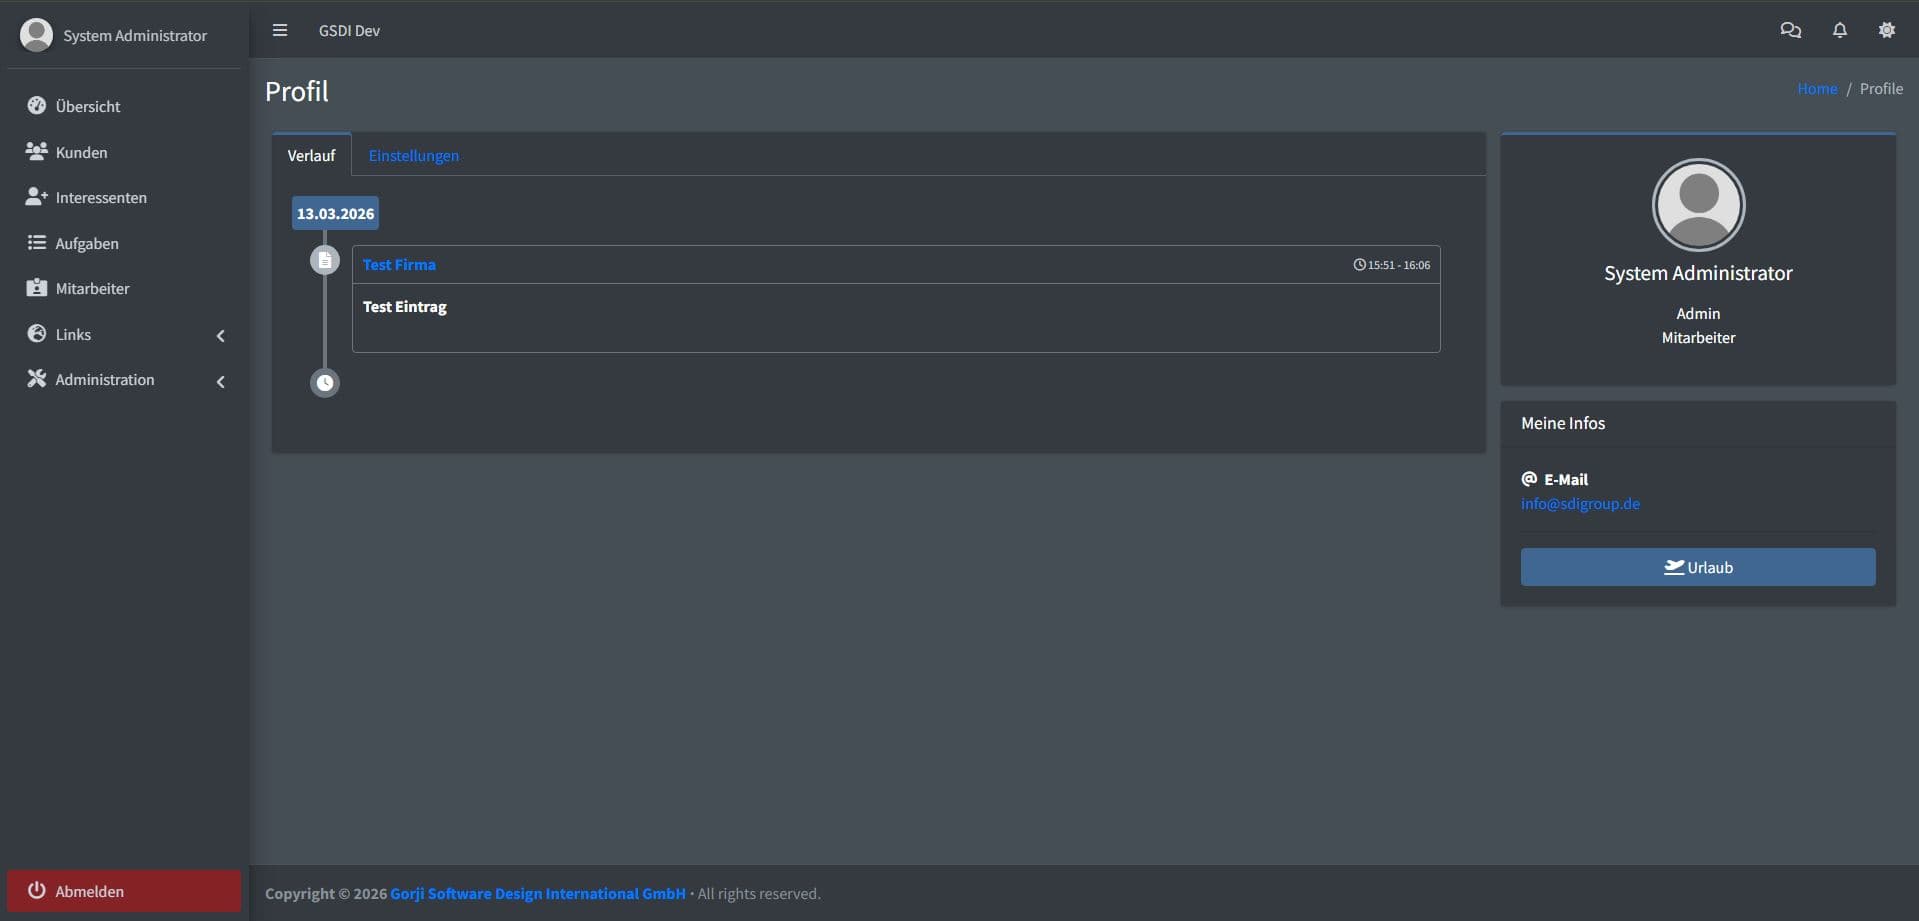This screenshot has width=1919, height=921.
Task: Expand the Links submenu chevron
Action: pyautogui.click(x=220, y=335)
